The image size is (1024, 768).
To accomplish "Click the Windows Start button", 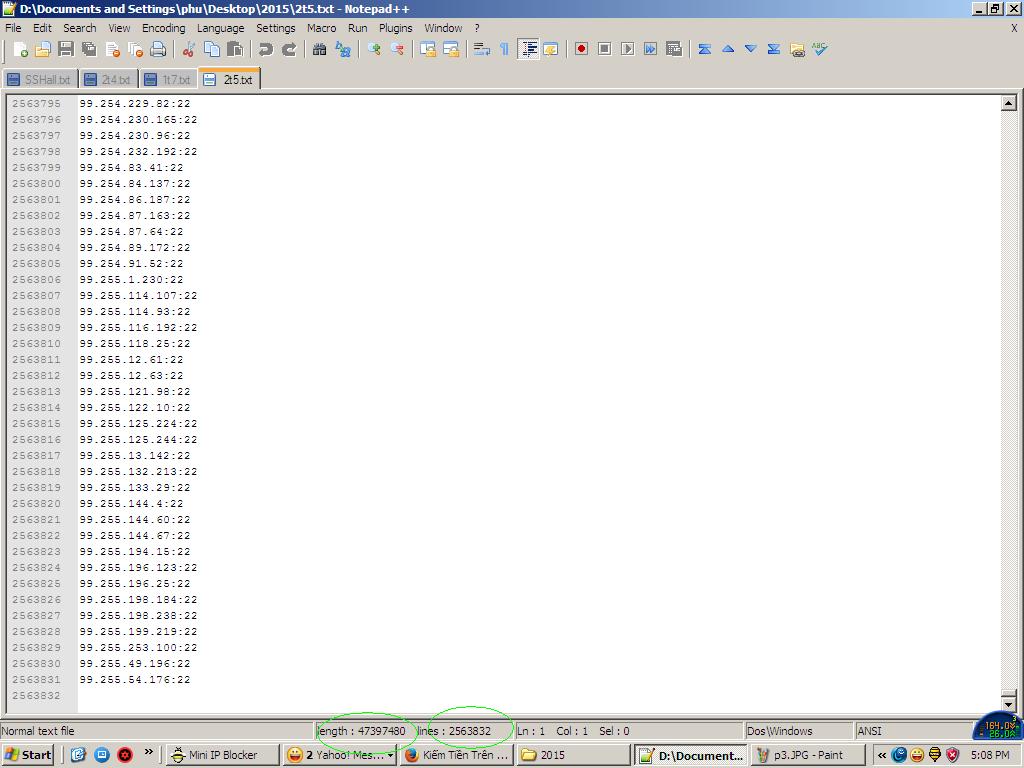I will tap(28, 755).
